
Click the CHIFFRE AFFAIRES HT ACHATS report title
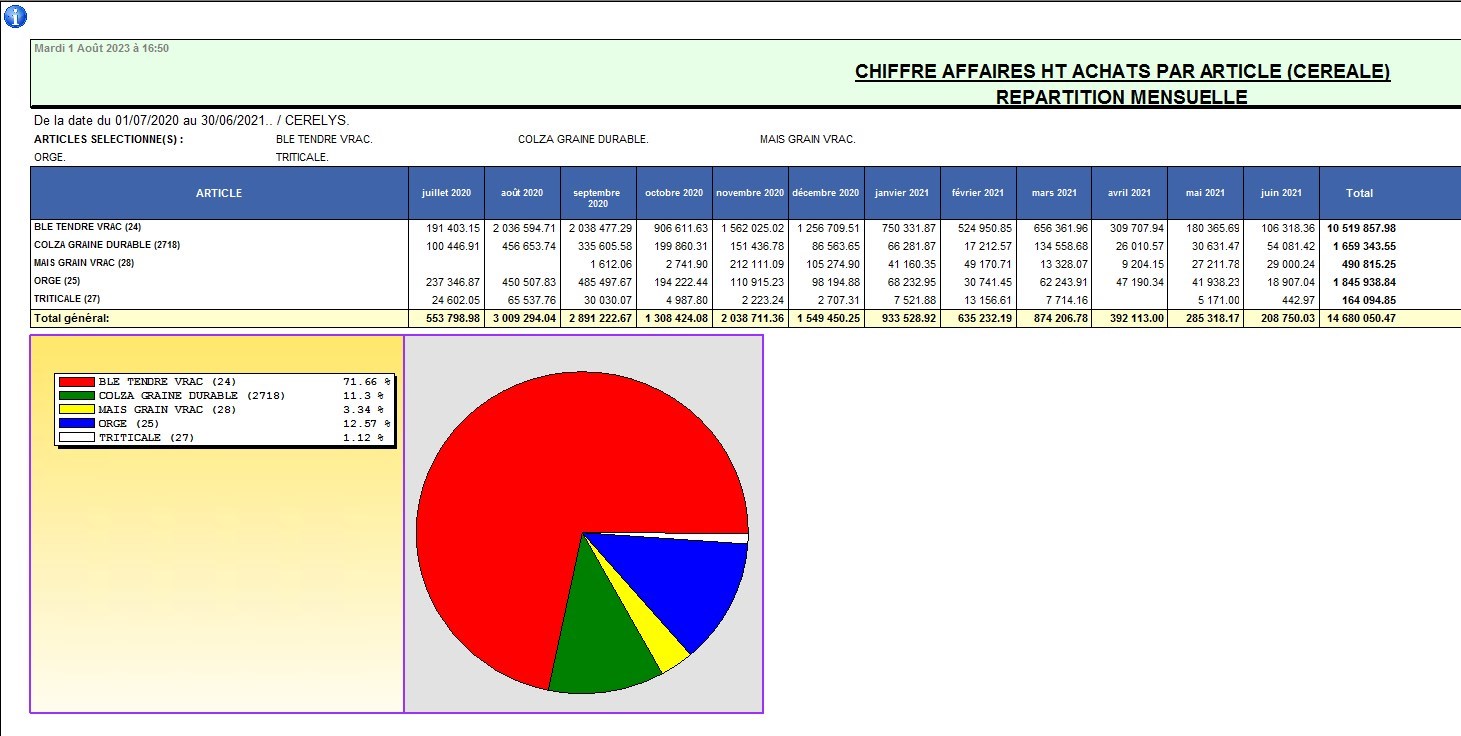pyautogui.click(x=1122, y=72)
